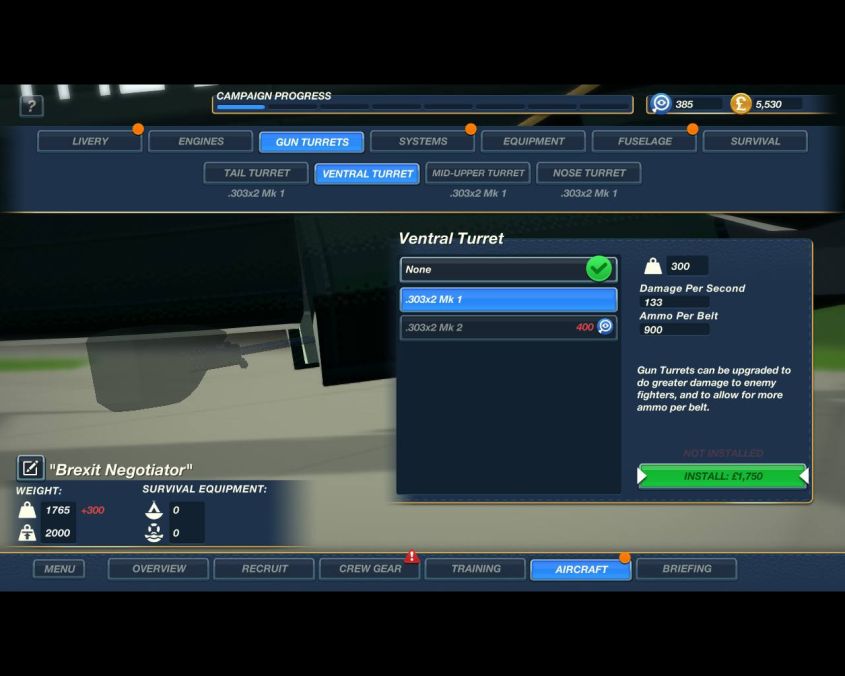This screenshot has height=676, width=845.
Task: Open the Engines tab
Action: (x=200, y=141)
